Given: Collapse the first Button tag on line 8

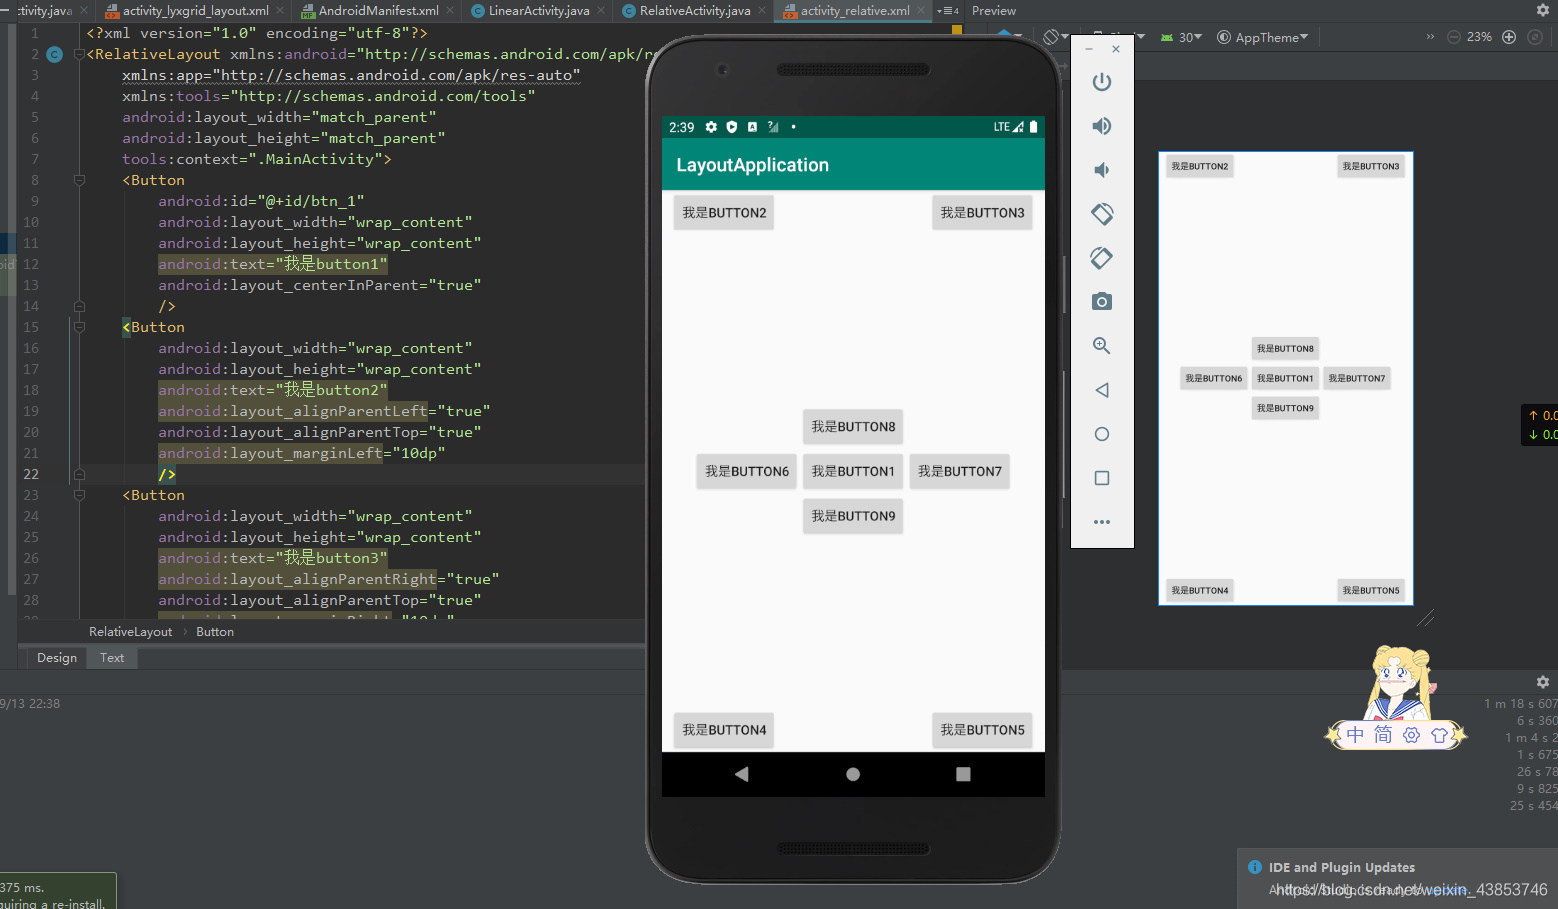Looking at the screenshot, I should (79, 180).
